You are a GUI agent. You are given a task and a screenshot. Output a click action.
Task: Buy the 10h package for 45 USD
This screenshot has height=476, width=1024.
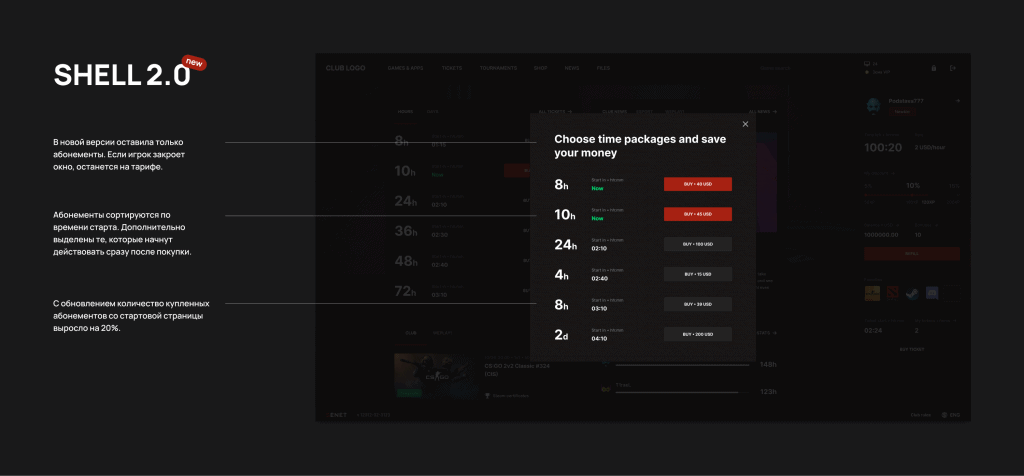697,214
